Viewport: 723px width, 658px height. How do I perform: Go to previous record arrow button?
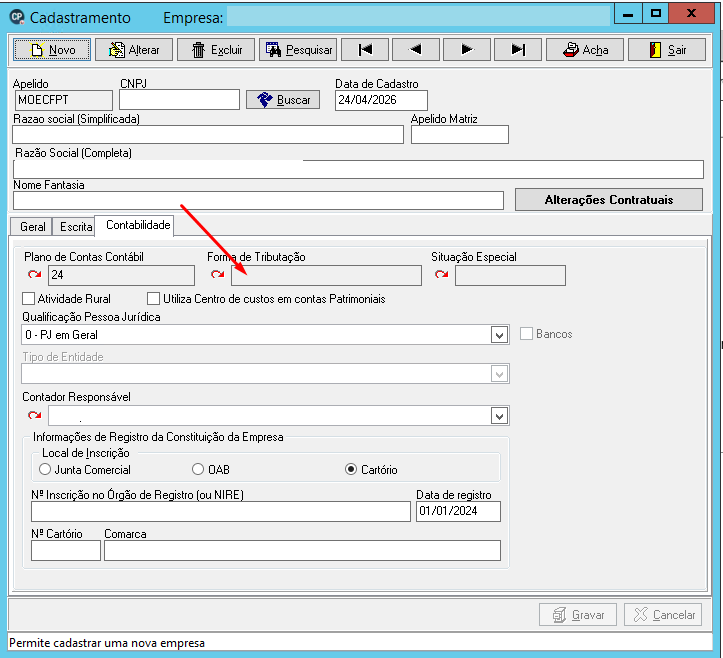(415, 49)
